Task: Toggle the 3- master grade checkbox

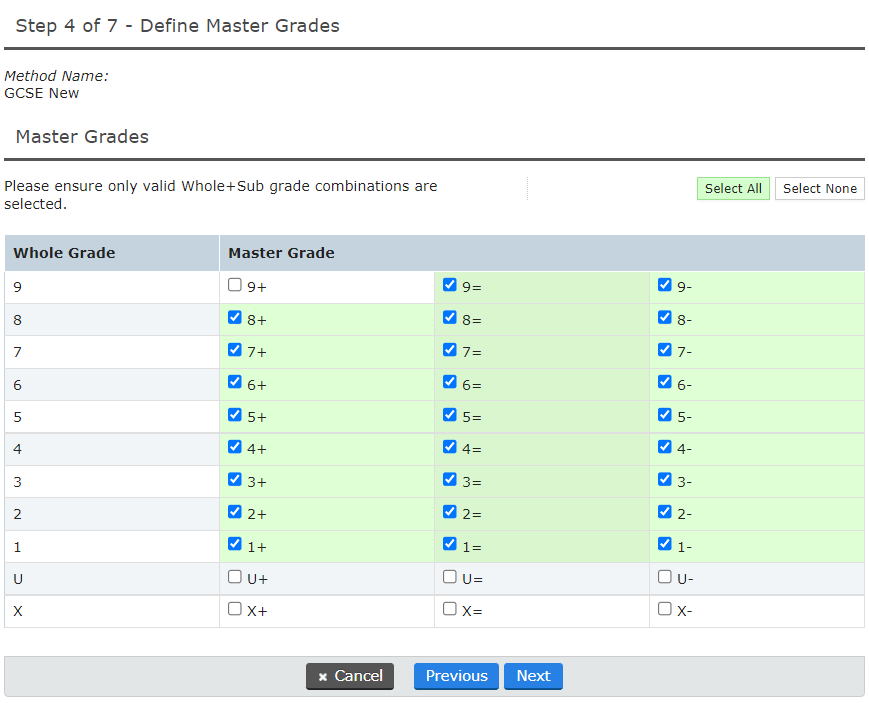Action: tap(664, 479)
